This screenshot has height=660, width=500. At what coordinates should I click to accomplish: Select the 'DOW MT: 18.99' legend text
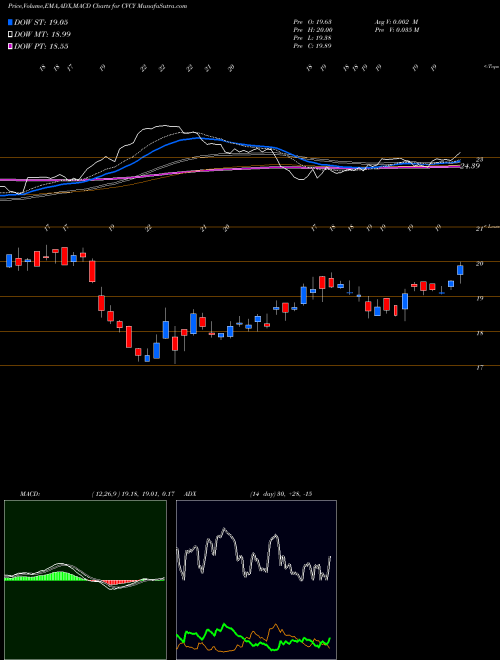(43, 35)
